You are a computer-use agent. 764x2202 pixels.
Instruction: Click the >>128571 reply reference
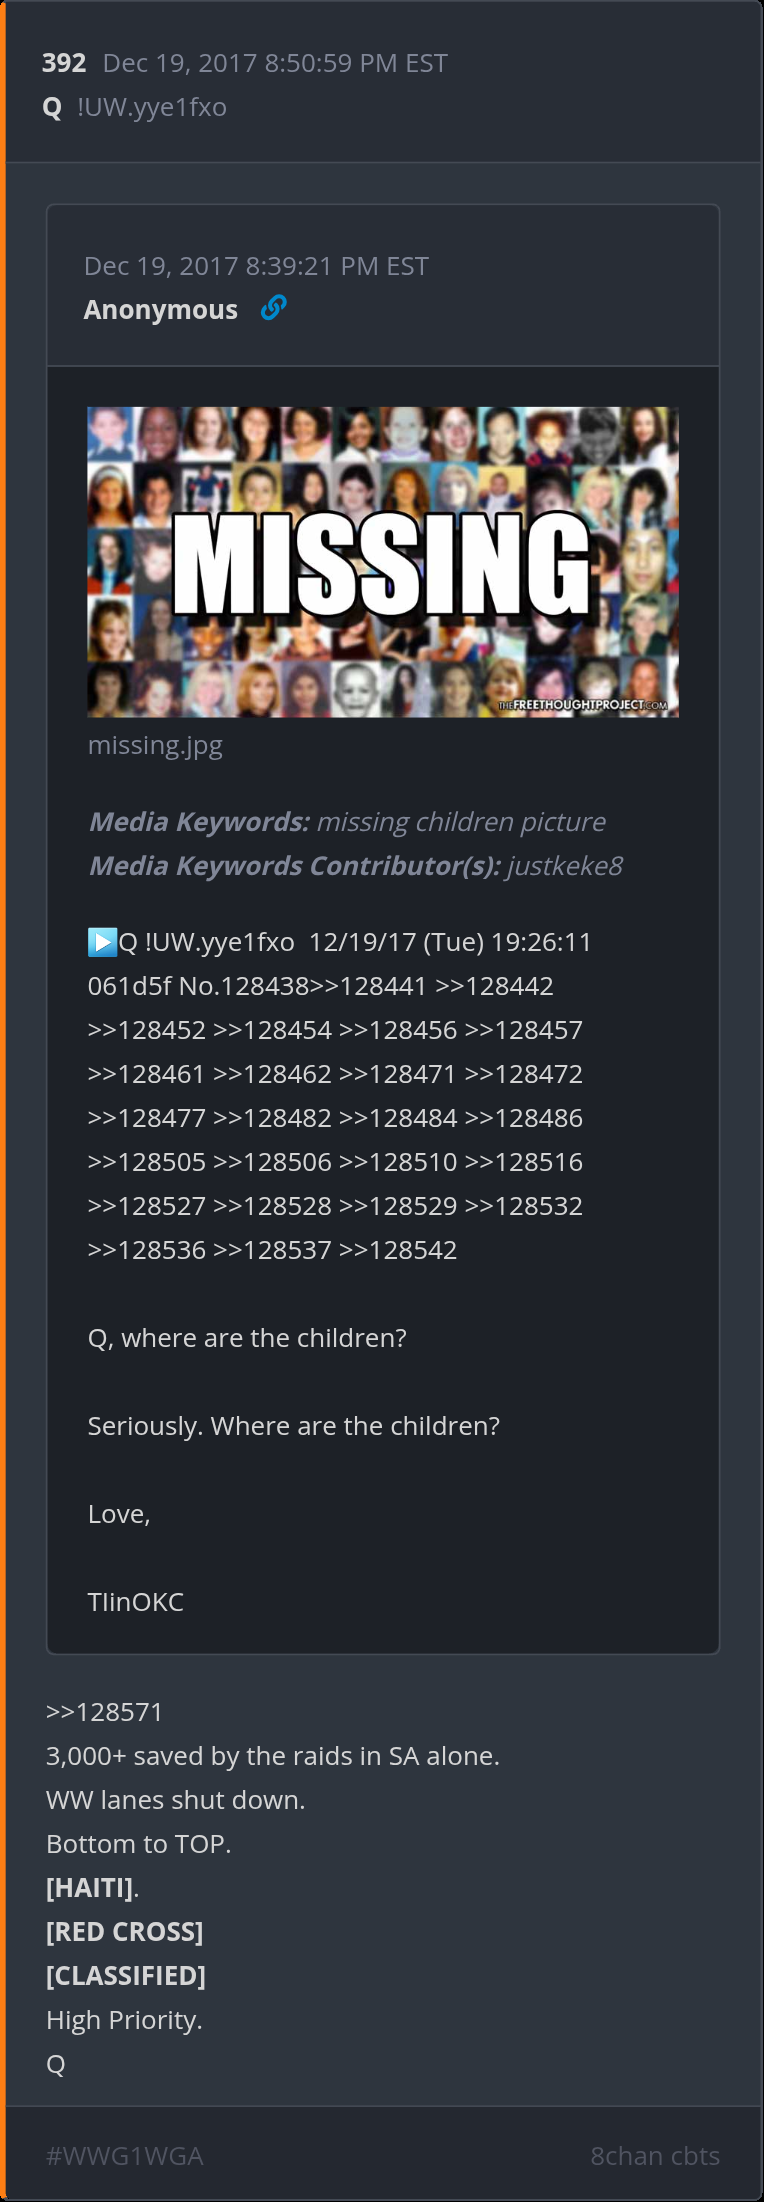[104, 1712]
